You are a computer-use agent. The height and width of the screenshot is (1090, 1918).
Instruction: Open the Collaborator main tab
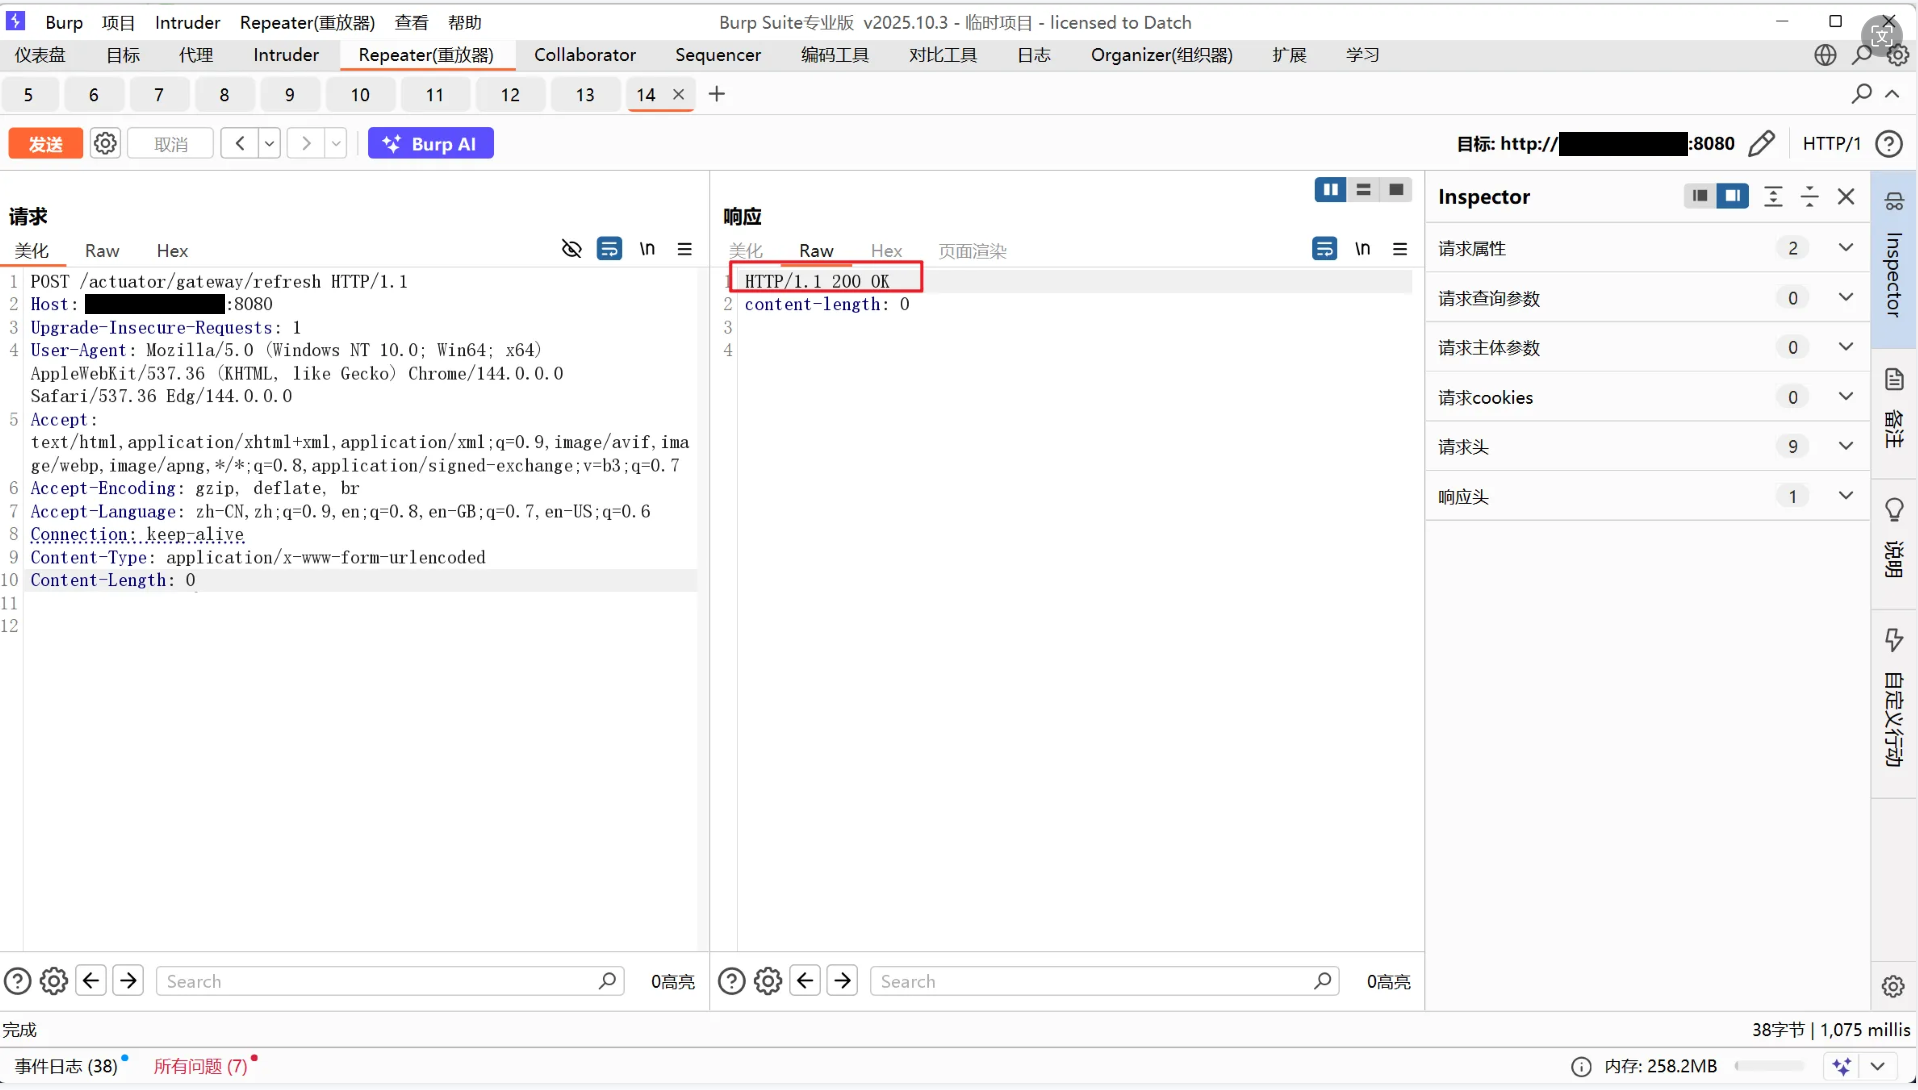click(585, 55)
